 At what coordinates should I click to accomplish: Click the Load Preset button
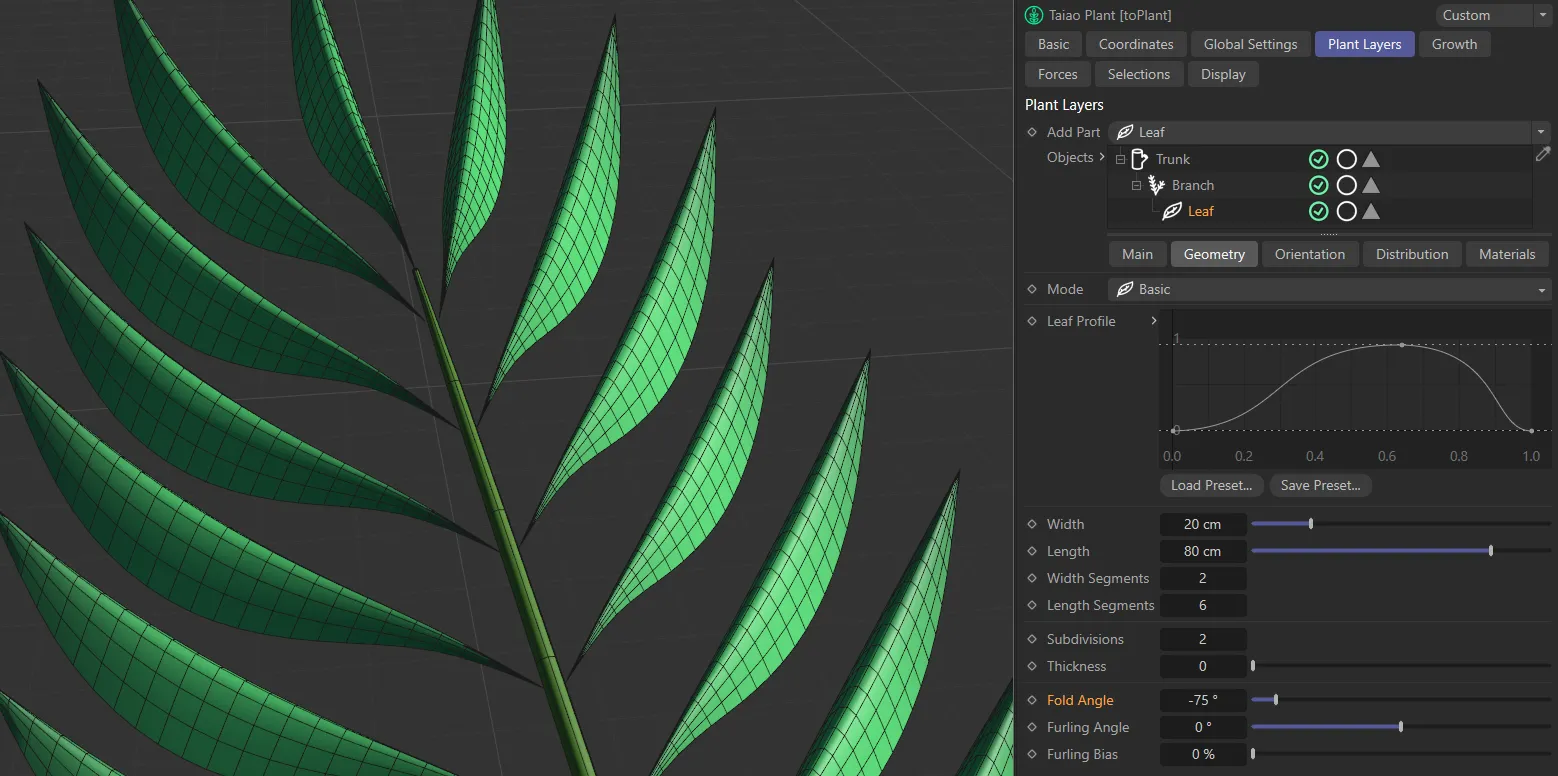pyautogui.click(x=1211, y=485)
